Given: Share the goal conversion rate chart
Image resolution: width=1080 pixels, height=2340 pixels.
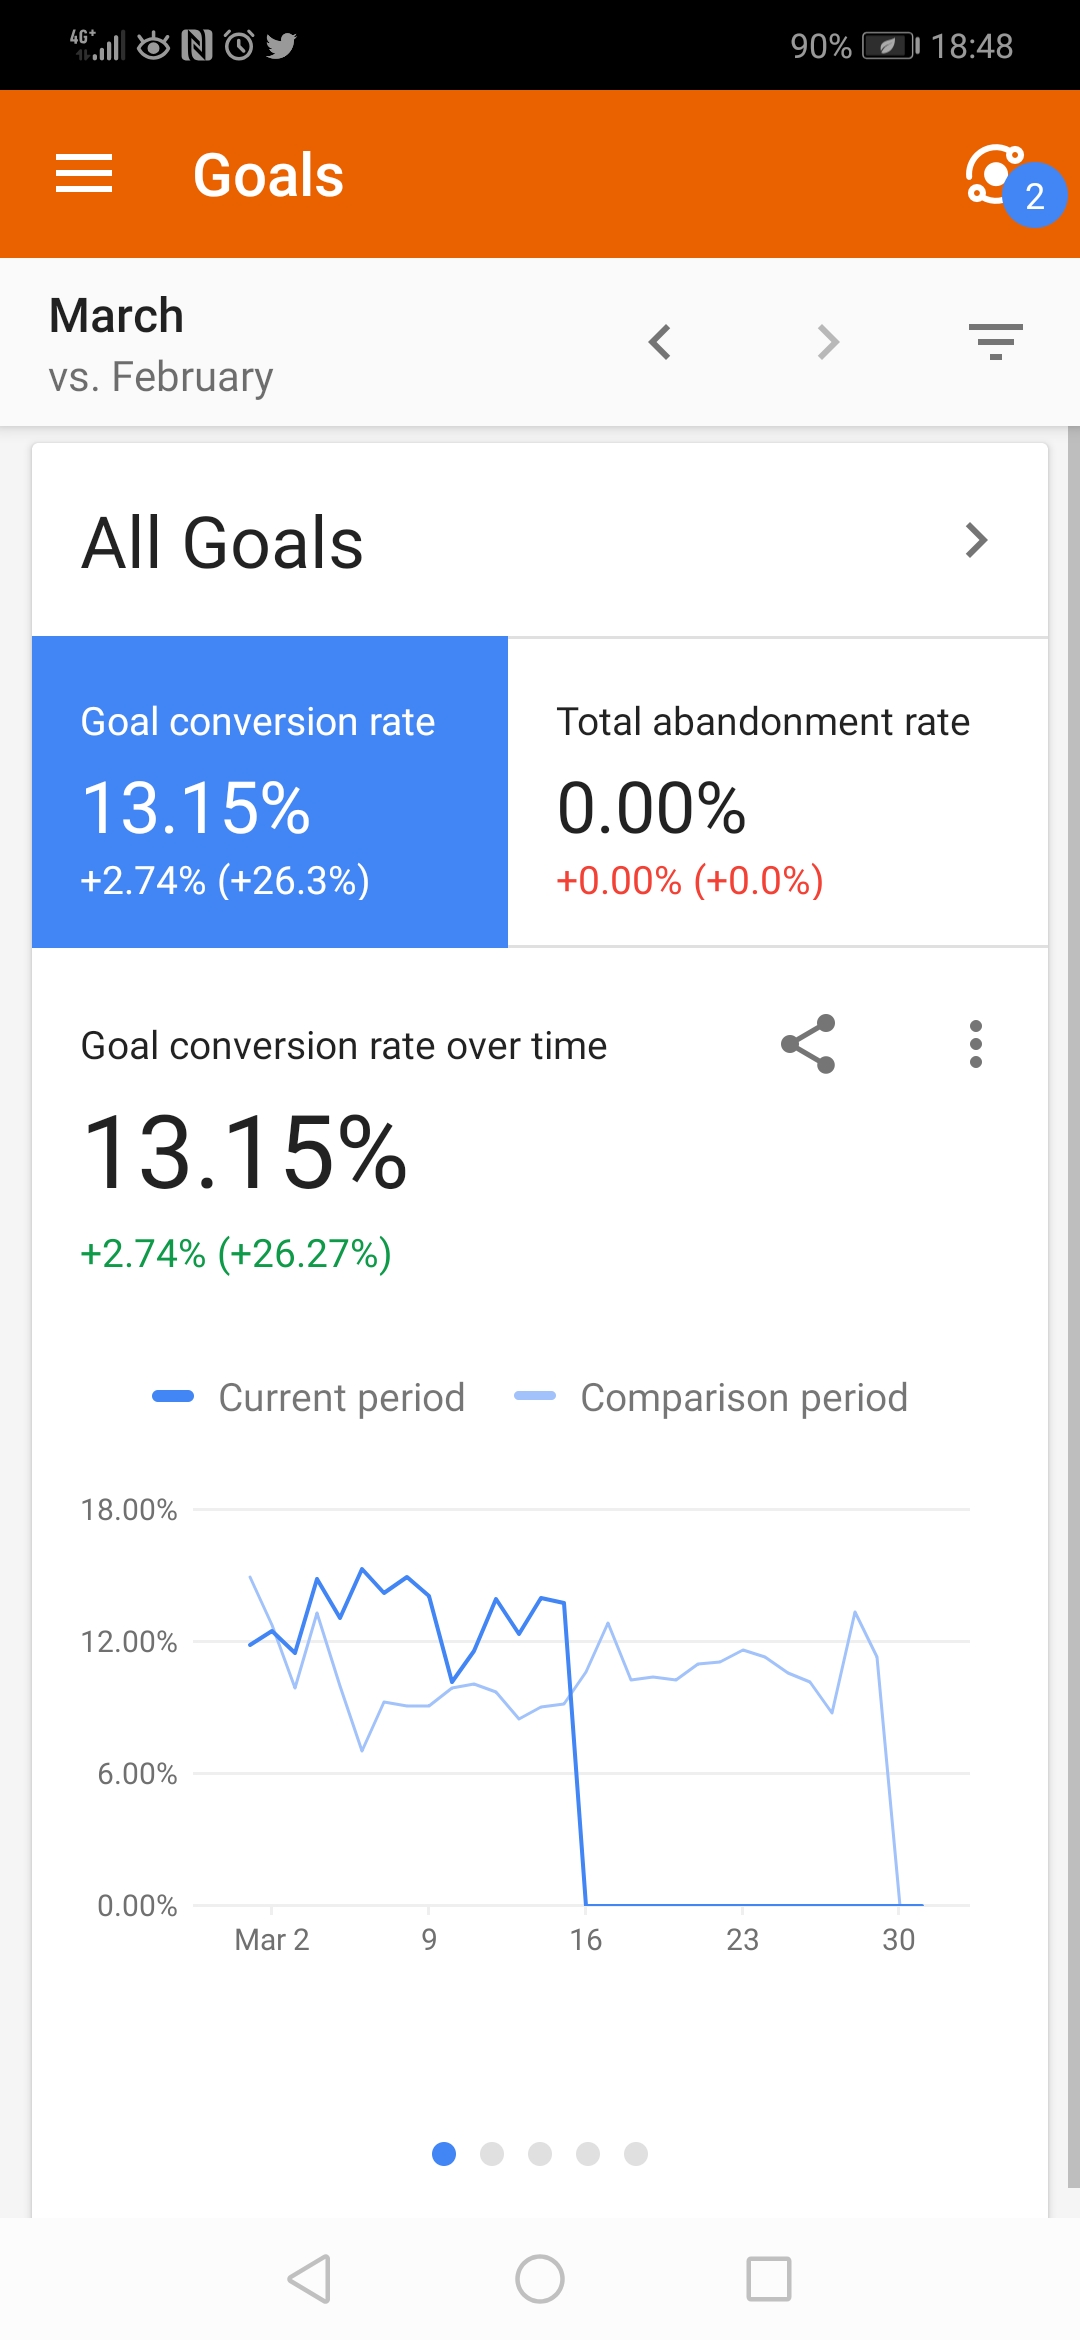Looking at the screenshot, I should (x=808, y=1045).
